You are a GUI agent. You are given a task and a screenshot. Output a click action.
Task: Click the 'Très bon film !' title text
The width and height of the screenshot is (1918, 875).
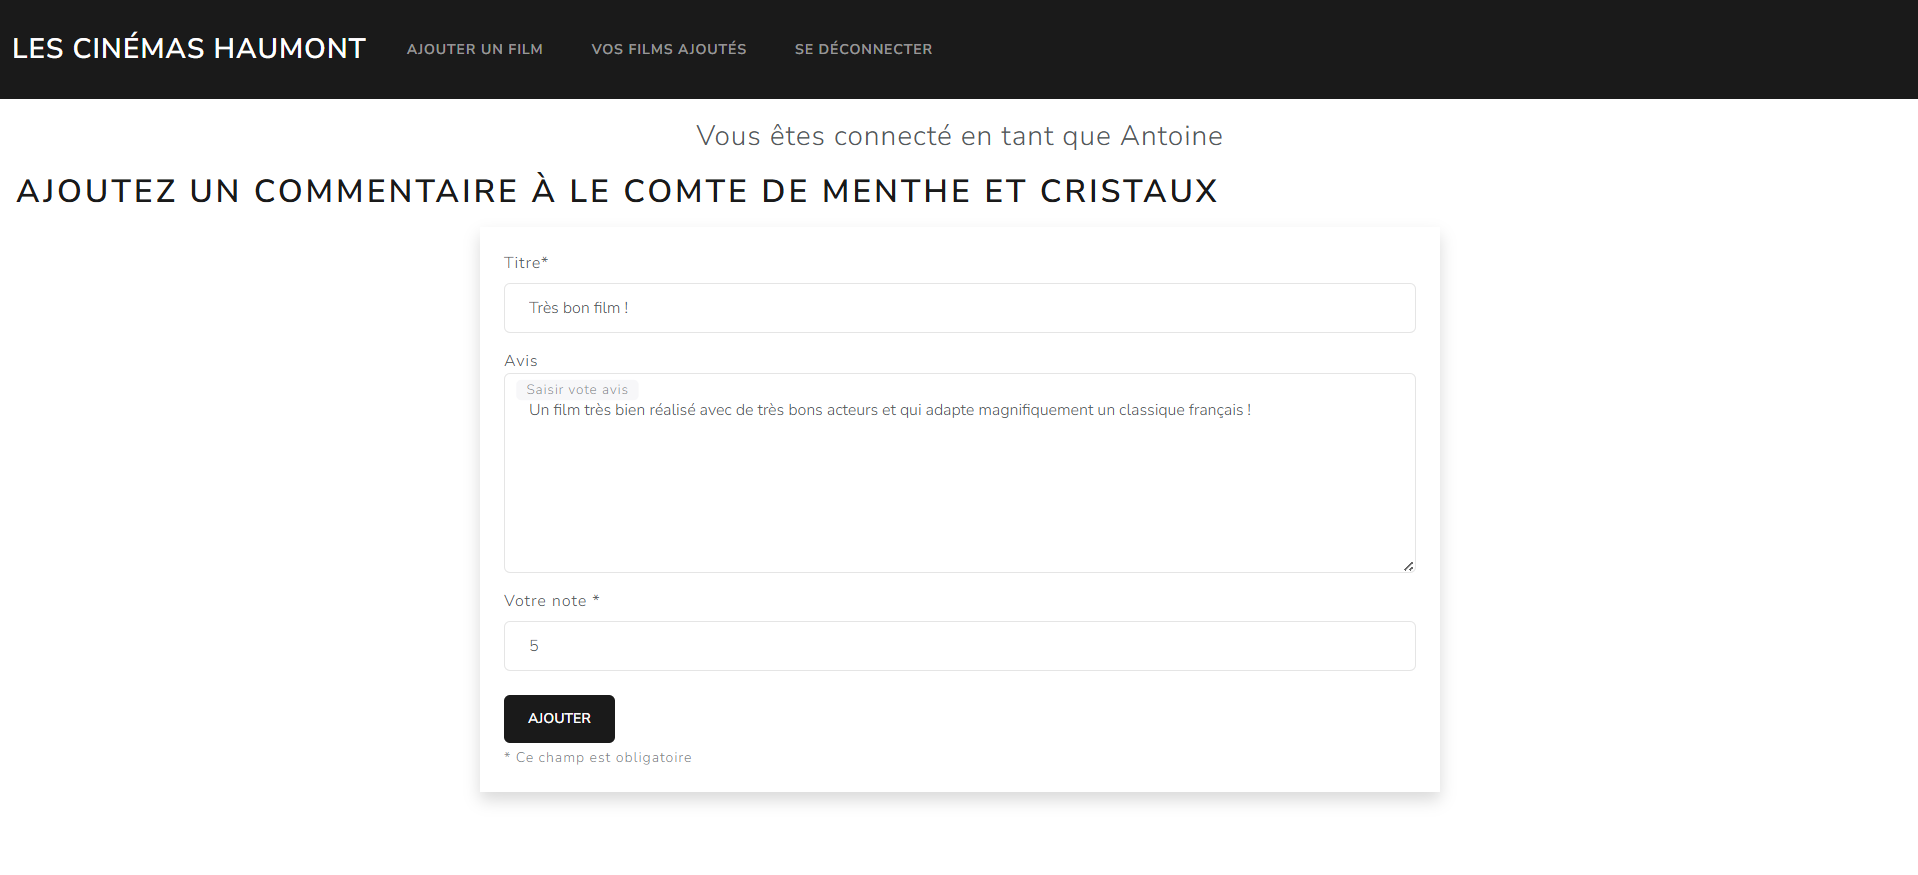(x=578, y=308)
